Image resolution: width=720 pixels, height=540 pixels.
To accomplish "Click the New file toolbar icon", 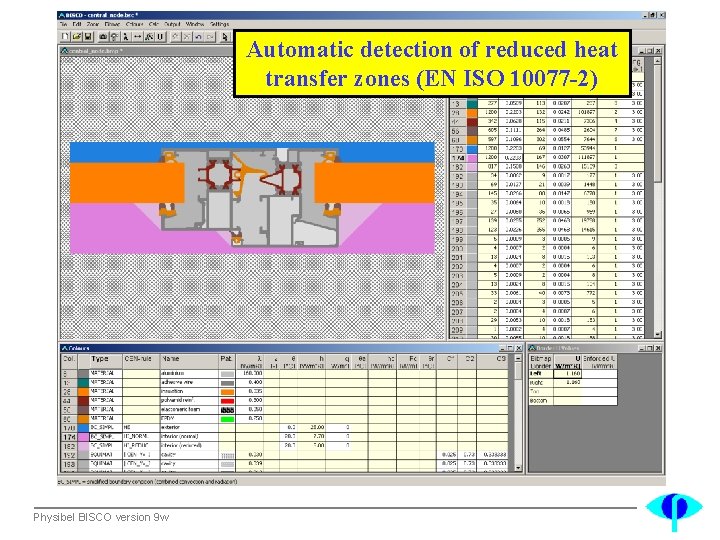I will pyautogui.click(x=65, y=36).
